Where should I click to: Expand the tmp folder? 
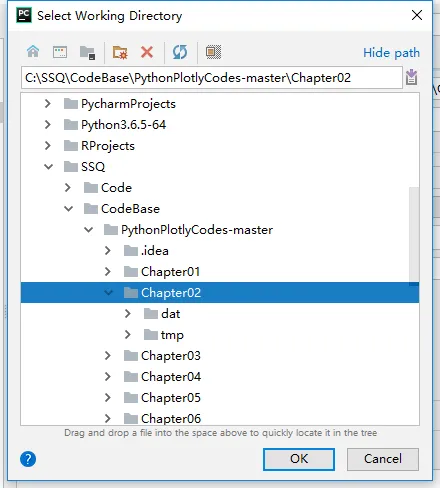(x=128, y=335)
